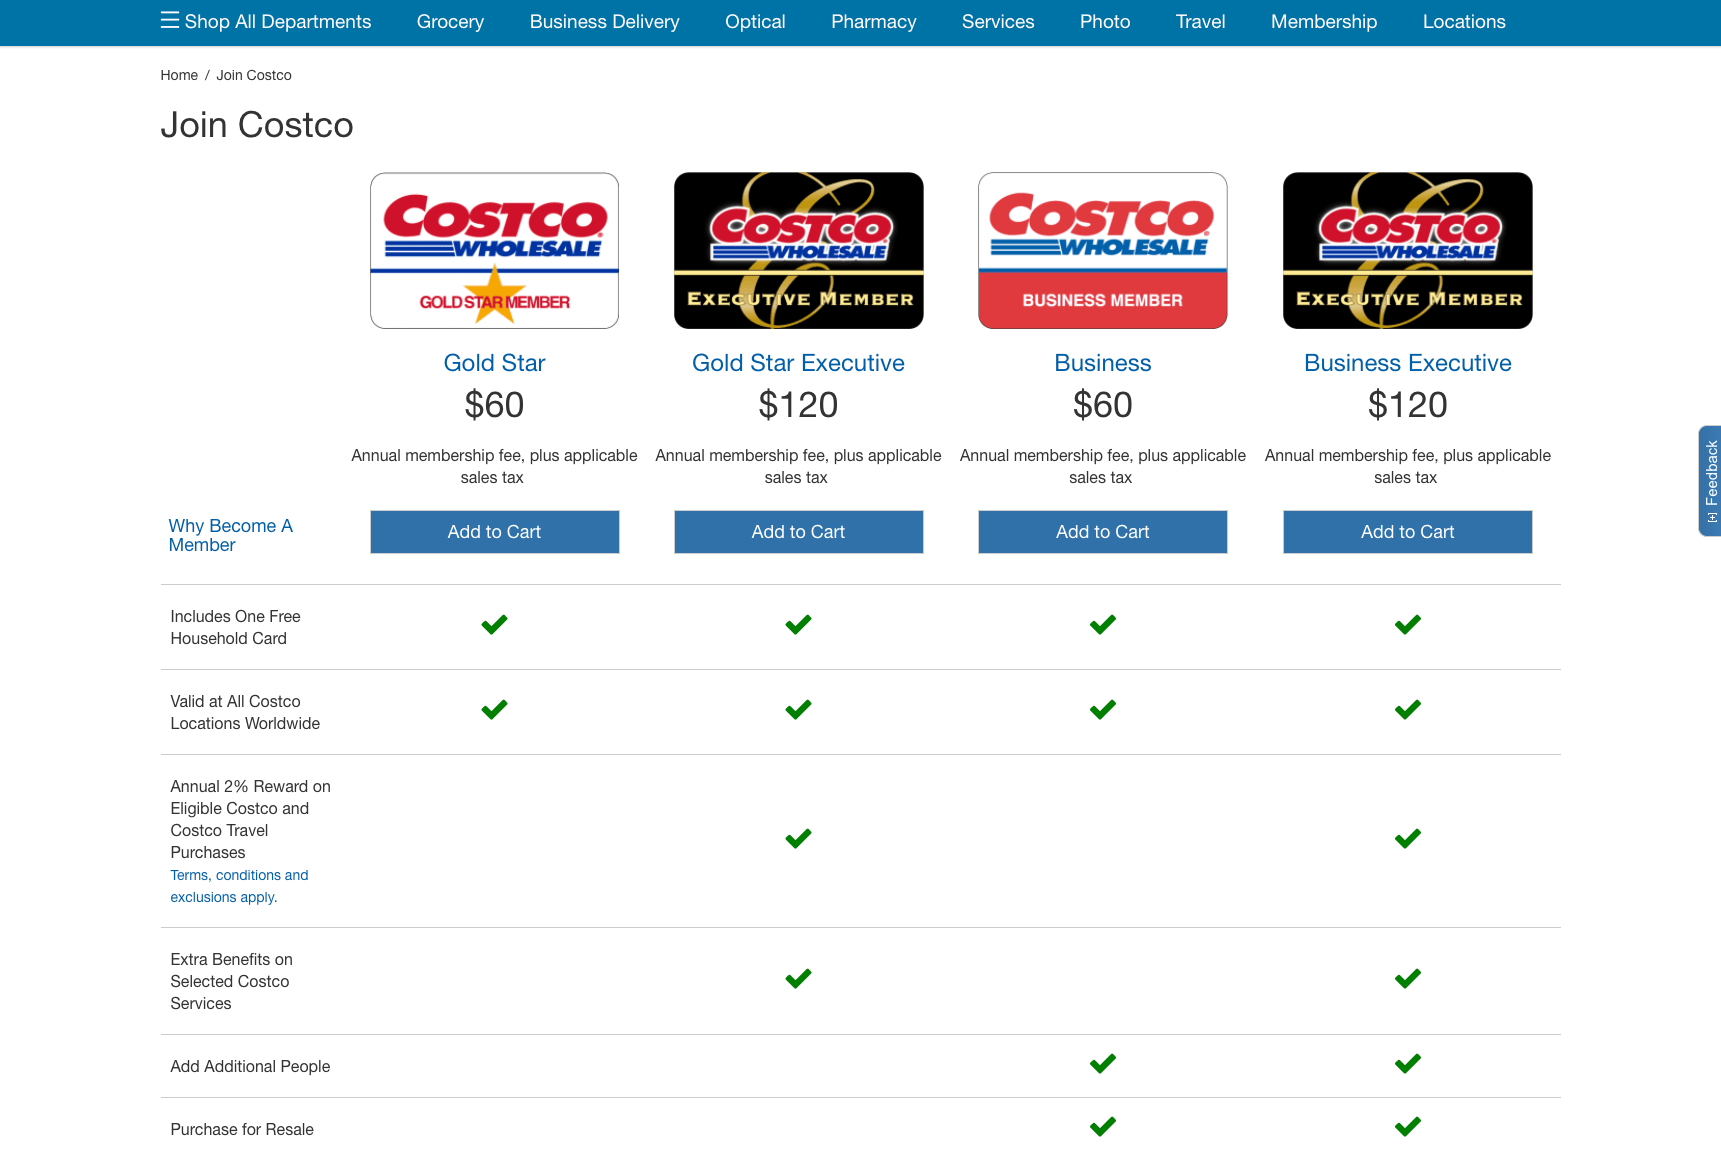Click Business Executive checkmark for Household Card

(x=1407, y=625)
